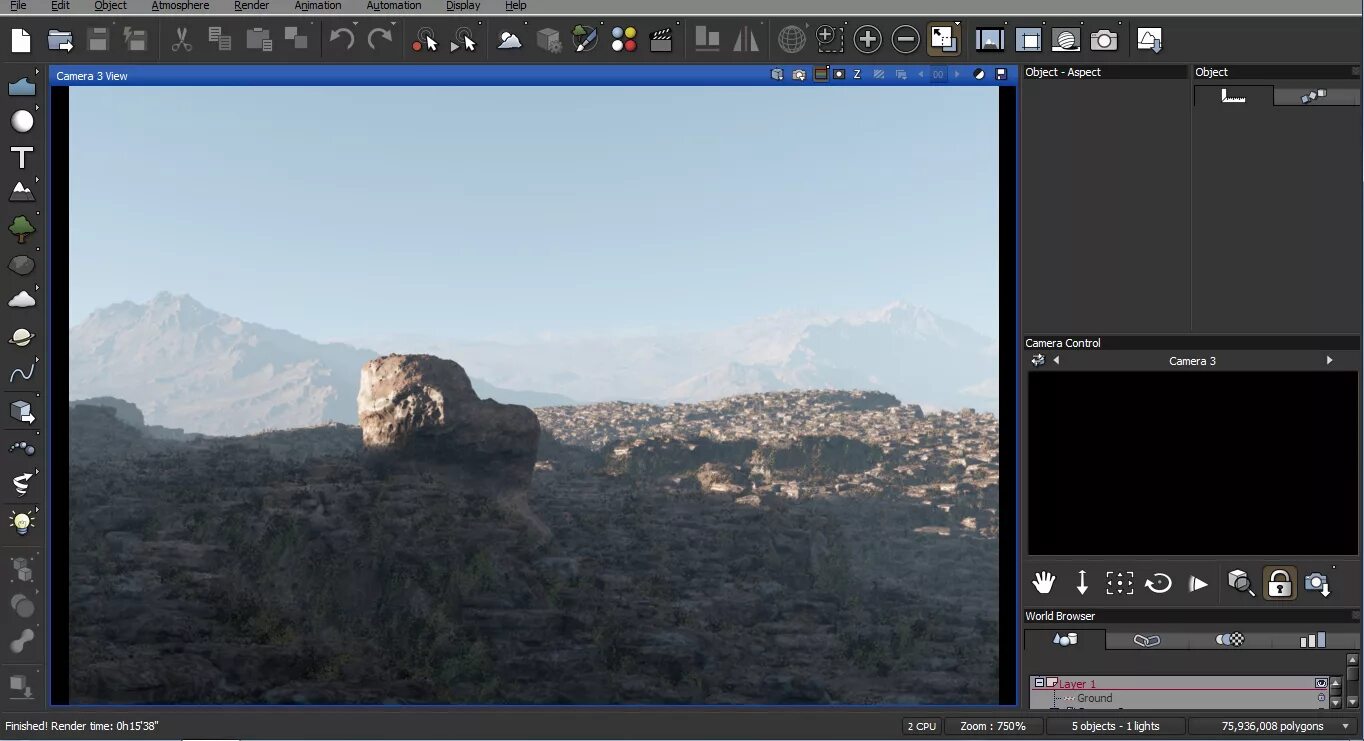Viewport: 1364px width, 741px height.
Task: Open the Atmosphere editor cloud-sun icon
Action: [x=510, y=40]
